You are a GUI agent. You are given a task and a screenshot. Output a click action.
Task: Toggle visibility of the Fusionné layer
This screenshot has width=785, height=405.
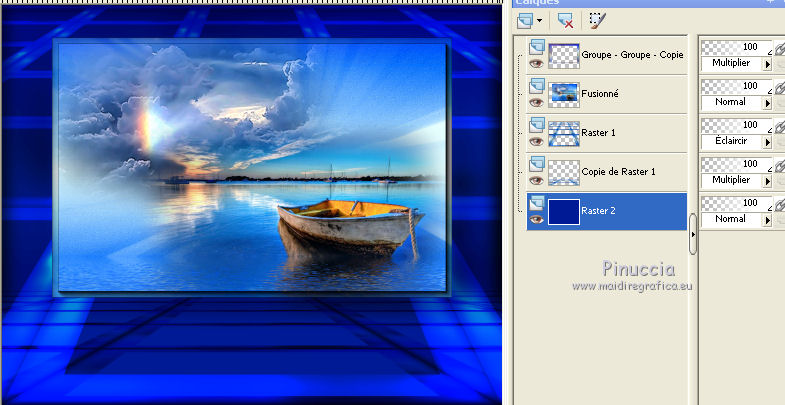[536, 103]
